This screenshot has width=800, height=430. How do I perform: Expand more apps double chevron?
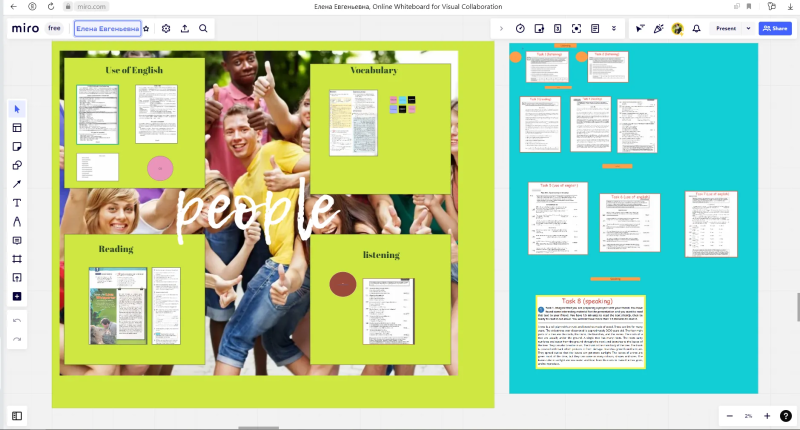click(x=614, y=29)
